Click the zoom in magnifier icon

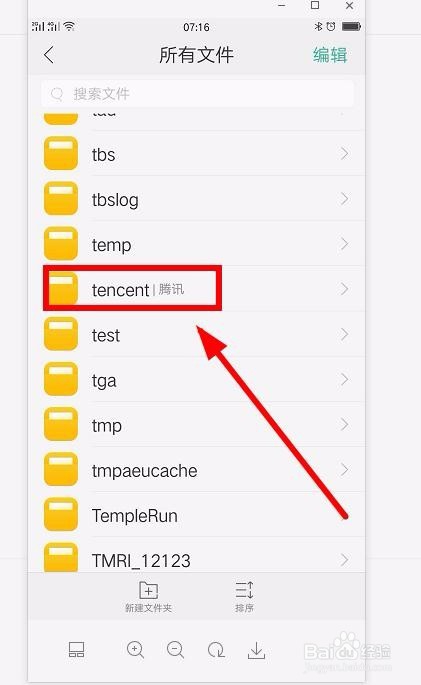click(135, 650)
